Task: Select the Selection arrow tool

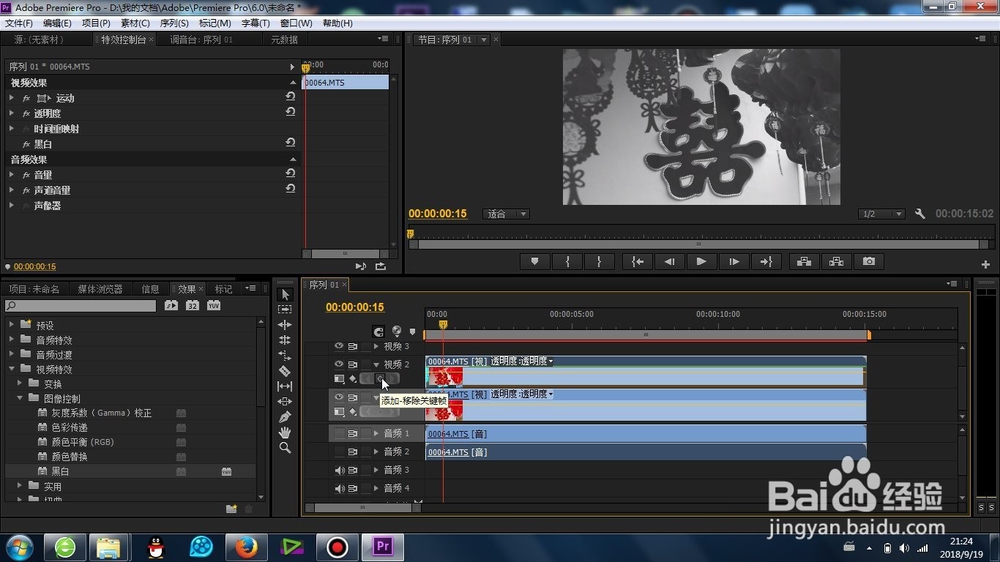Action: pos(285,295)
